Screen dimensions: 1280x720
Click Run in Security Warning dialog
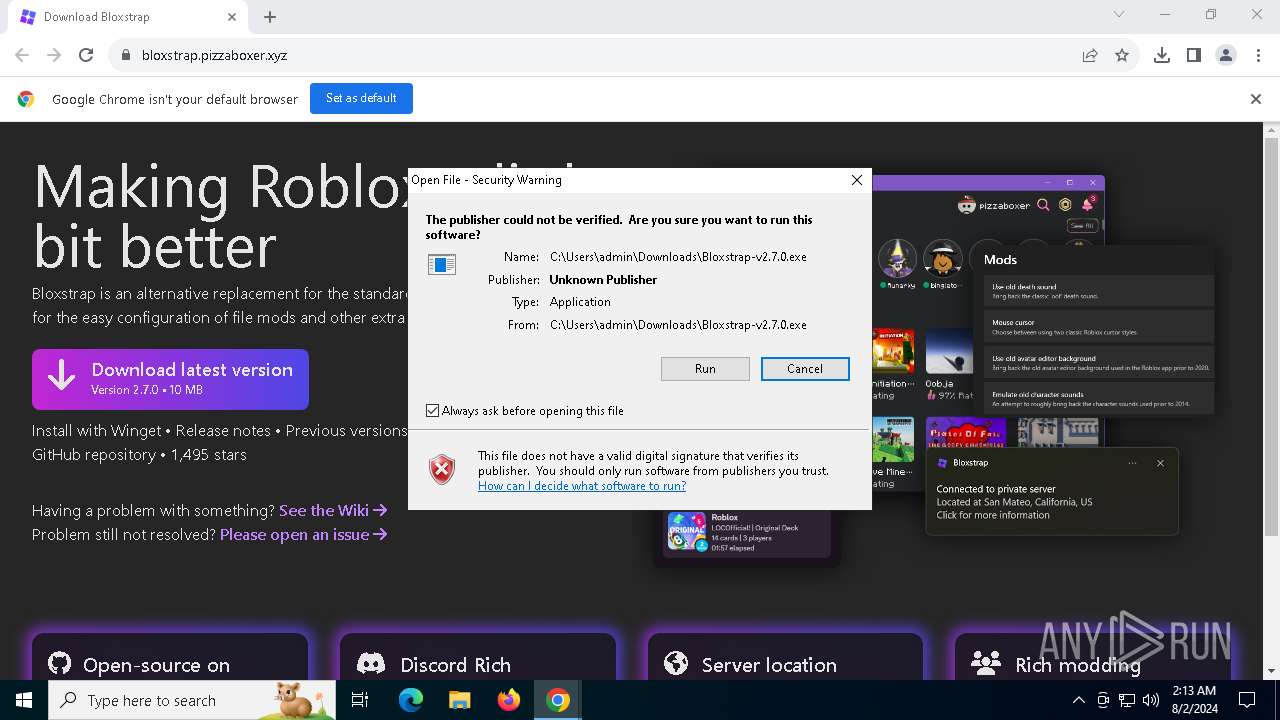point(705,369)
